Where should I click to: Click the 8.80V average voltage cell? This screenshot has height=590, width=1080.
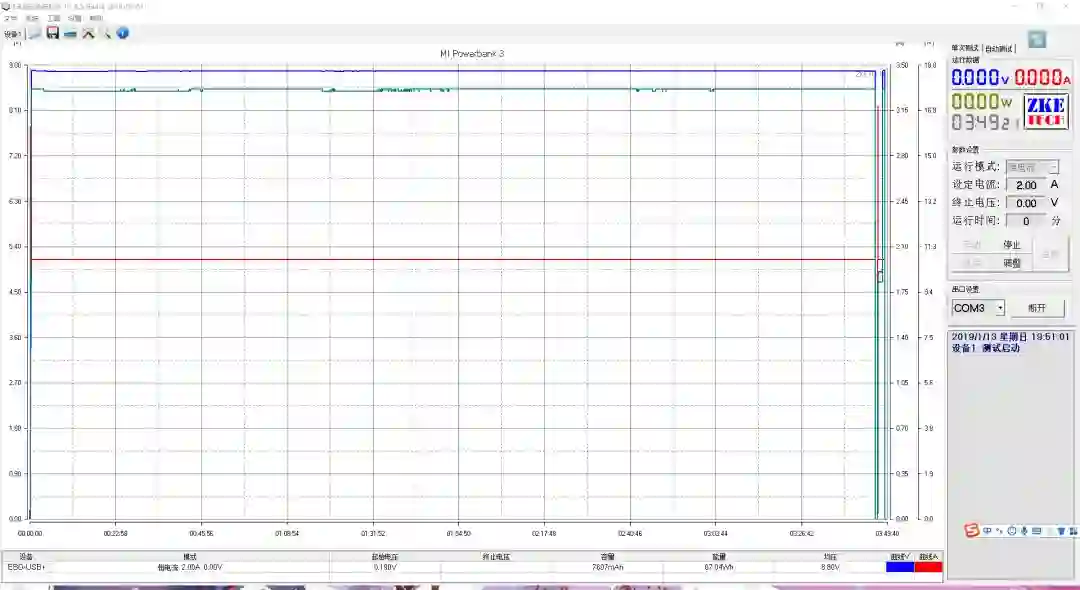click(x=830, y=567)
